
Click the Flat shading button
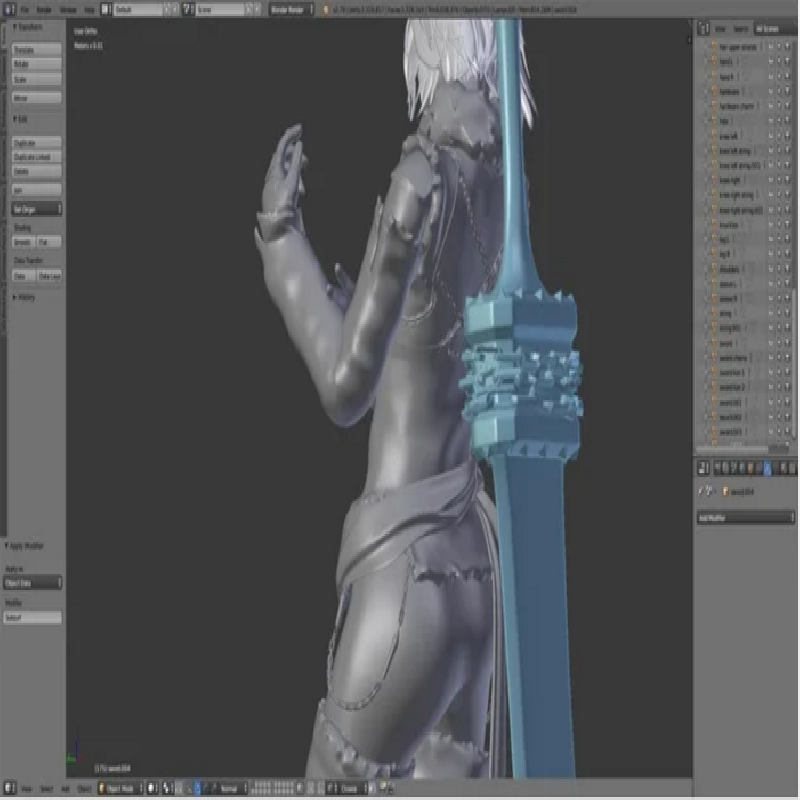coord(49,242)
